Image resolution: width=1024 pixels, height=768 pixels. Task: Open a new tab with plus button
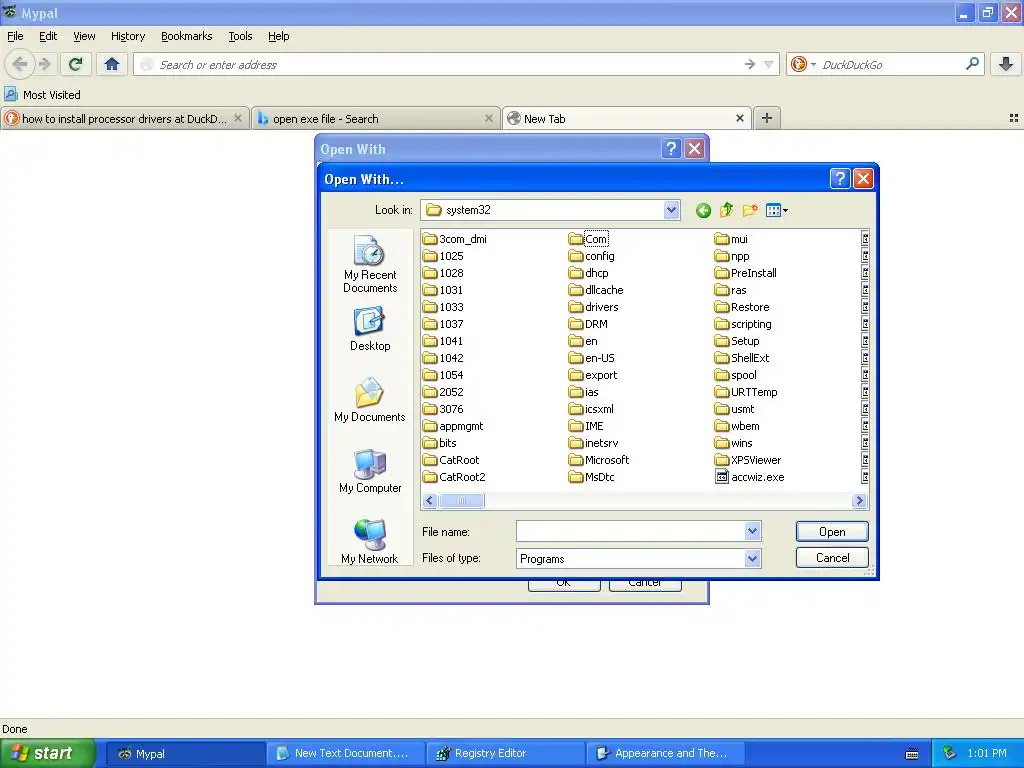point(767,118)
